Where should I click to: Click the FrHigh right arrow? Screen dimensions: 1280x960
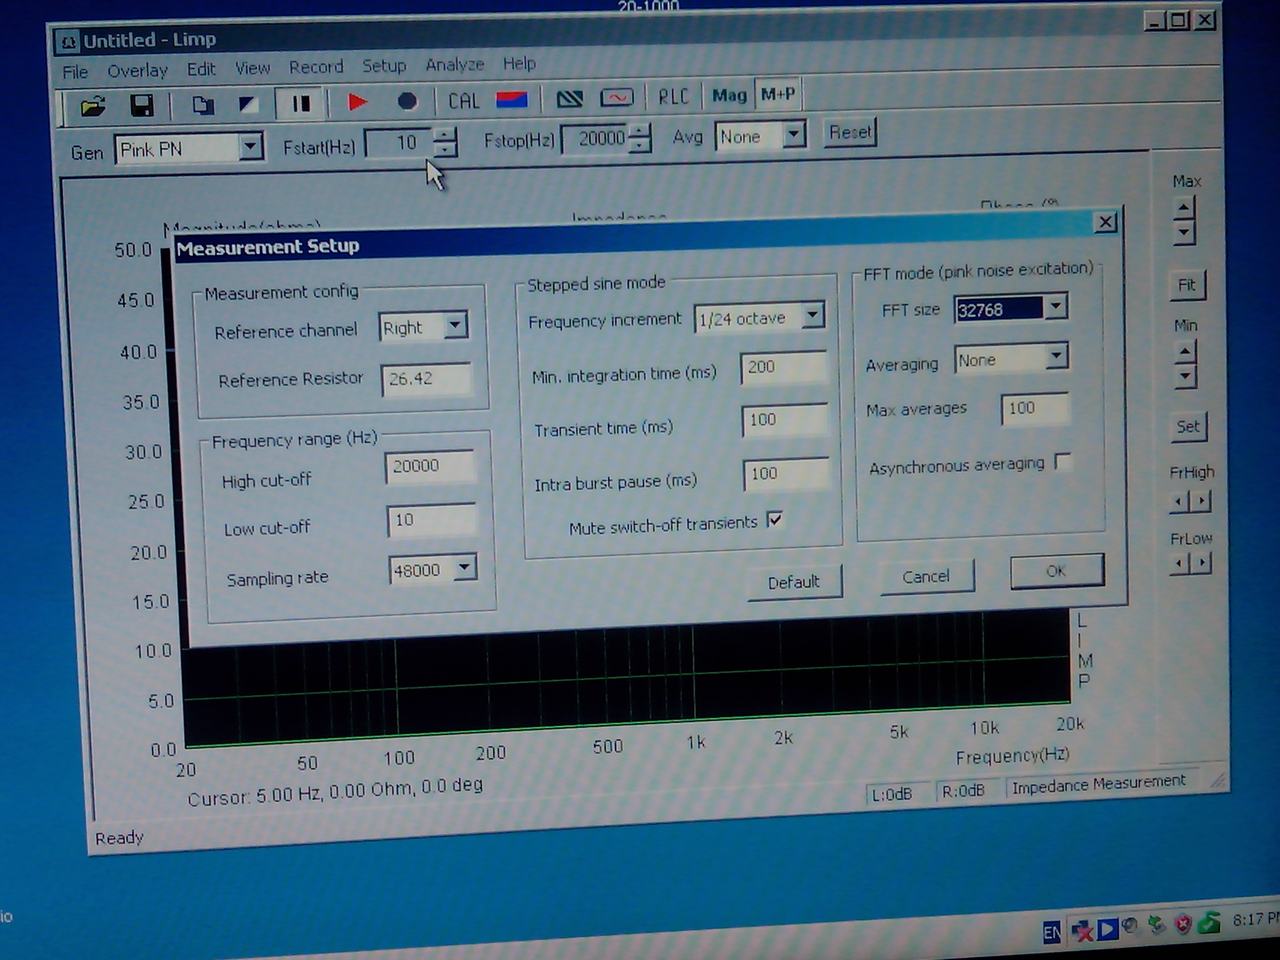[1201, 501]
